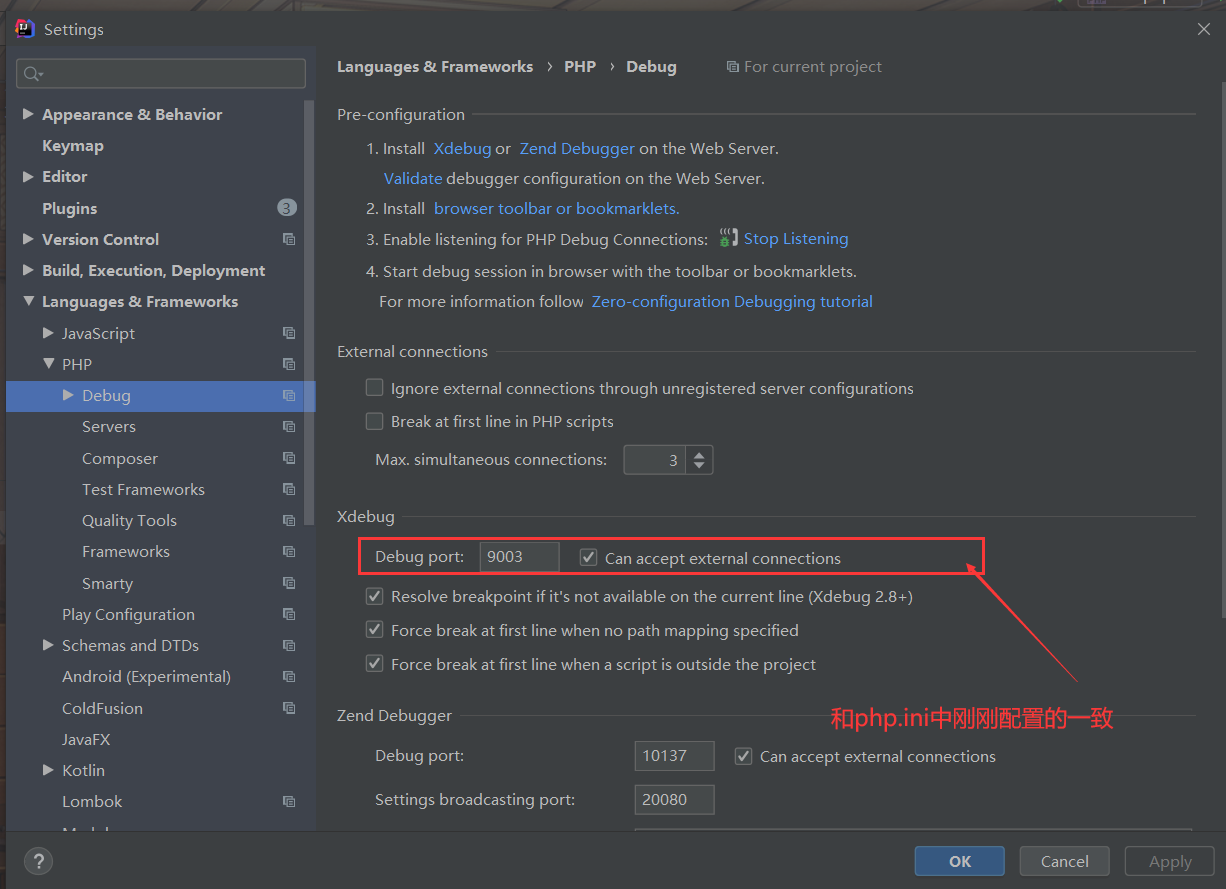Click Languages & Frameworks in breadcrumb

point(435,67)
